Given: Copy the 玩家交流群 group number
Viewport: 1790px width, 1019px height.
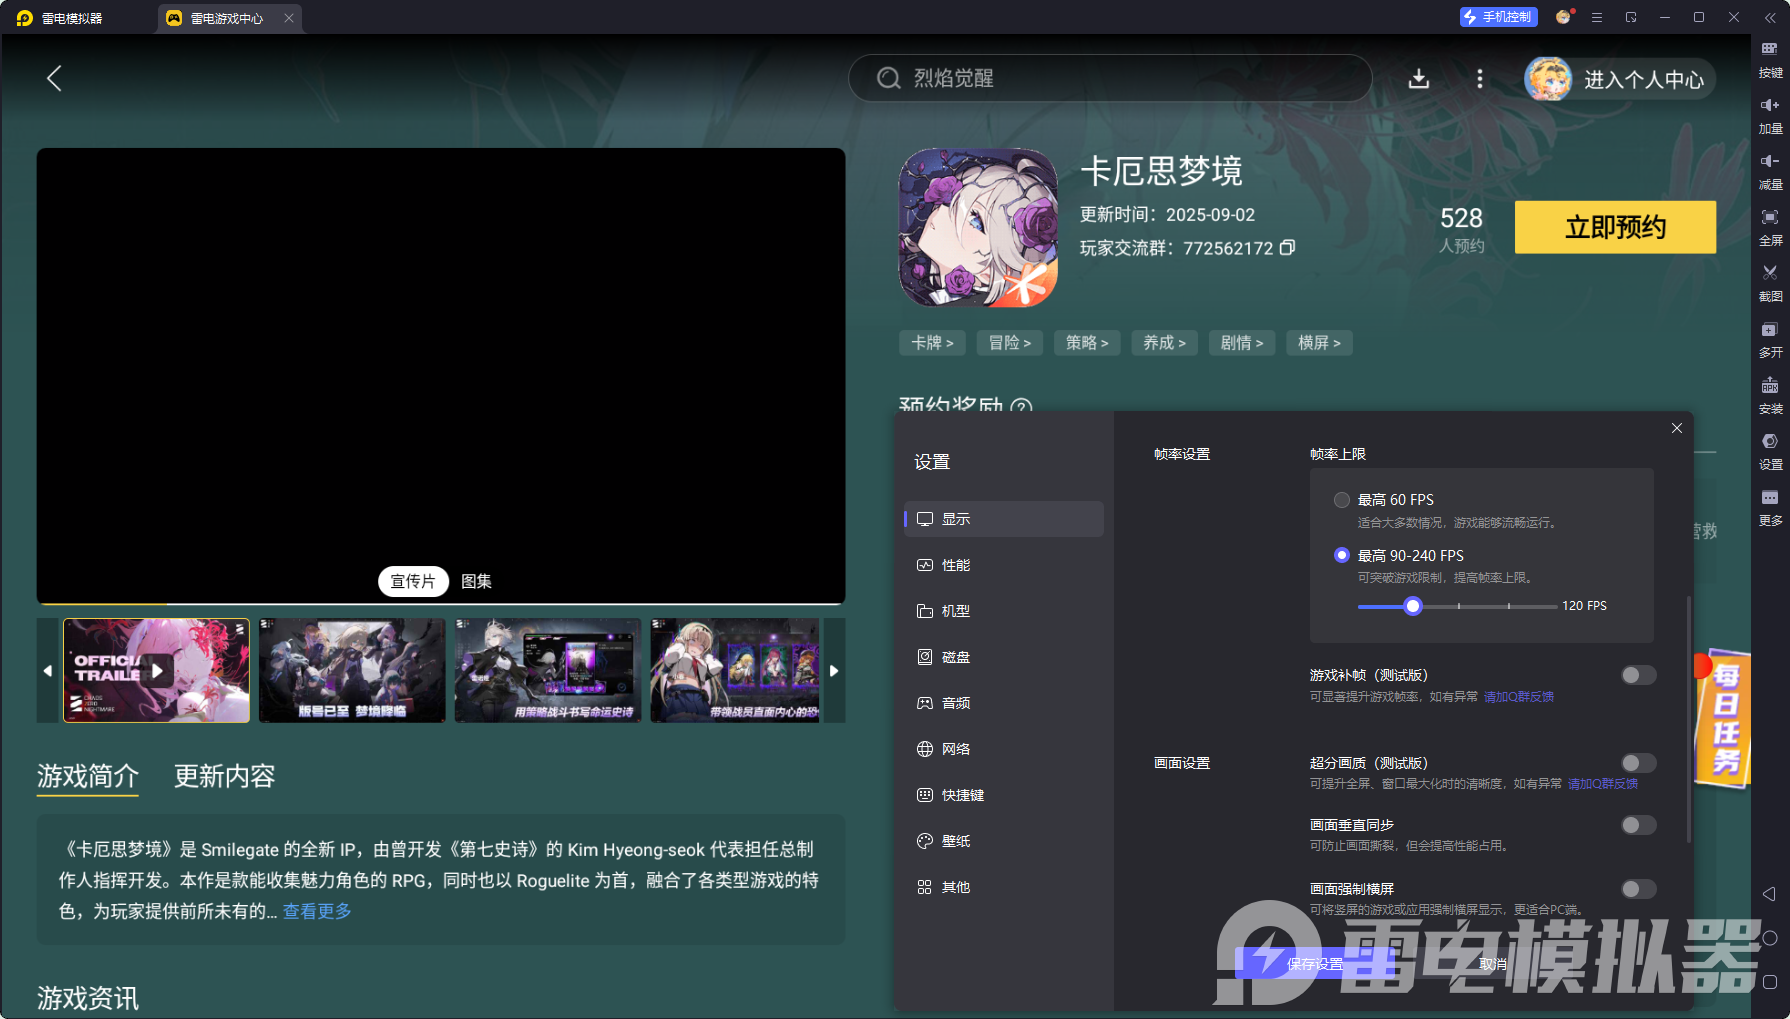Looking at the screenshot, I should click(1288, 247).
